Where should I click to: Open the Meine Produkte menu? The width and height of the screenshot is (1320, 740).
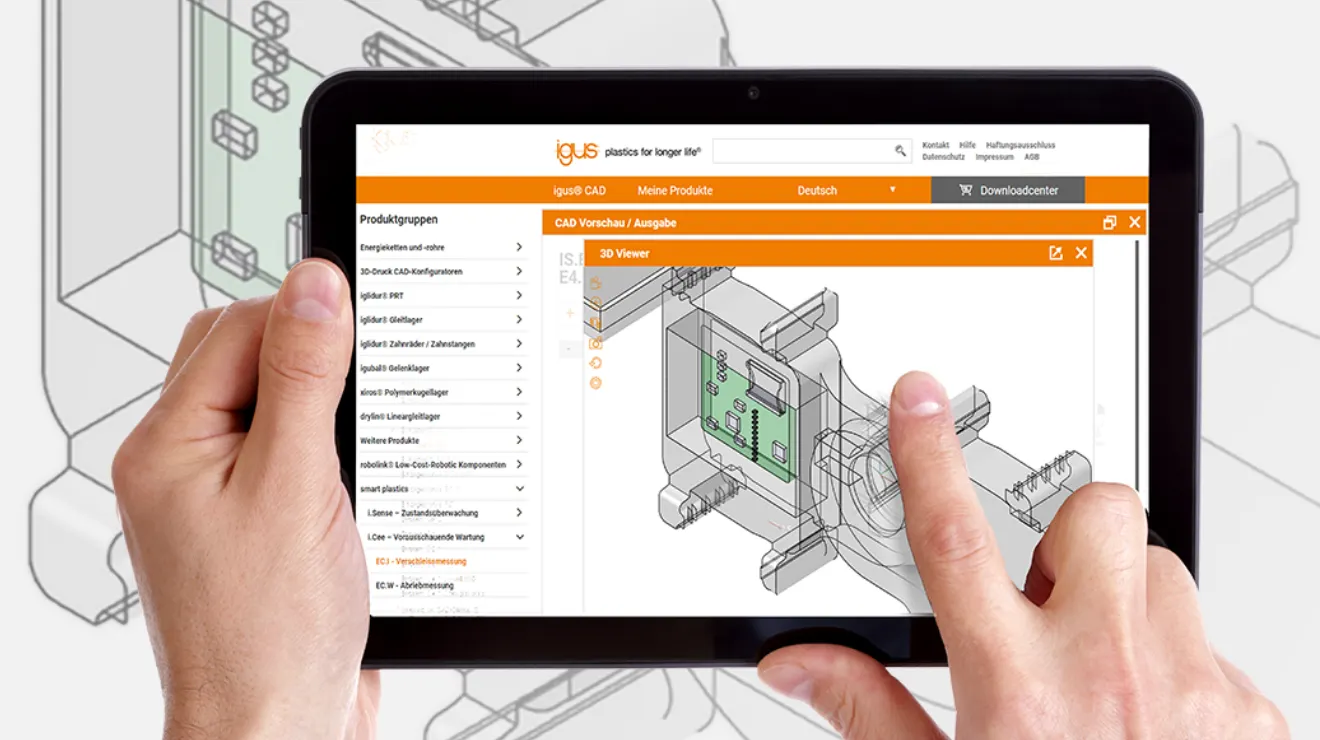[677, 189]
